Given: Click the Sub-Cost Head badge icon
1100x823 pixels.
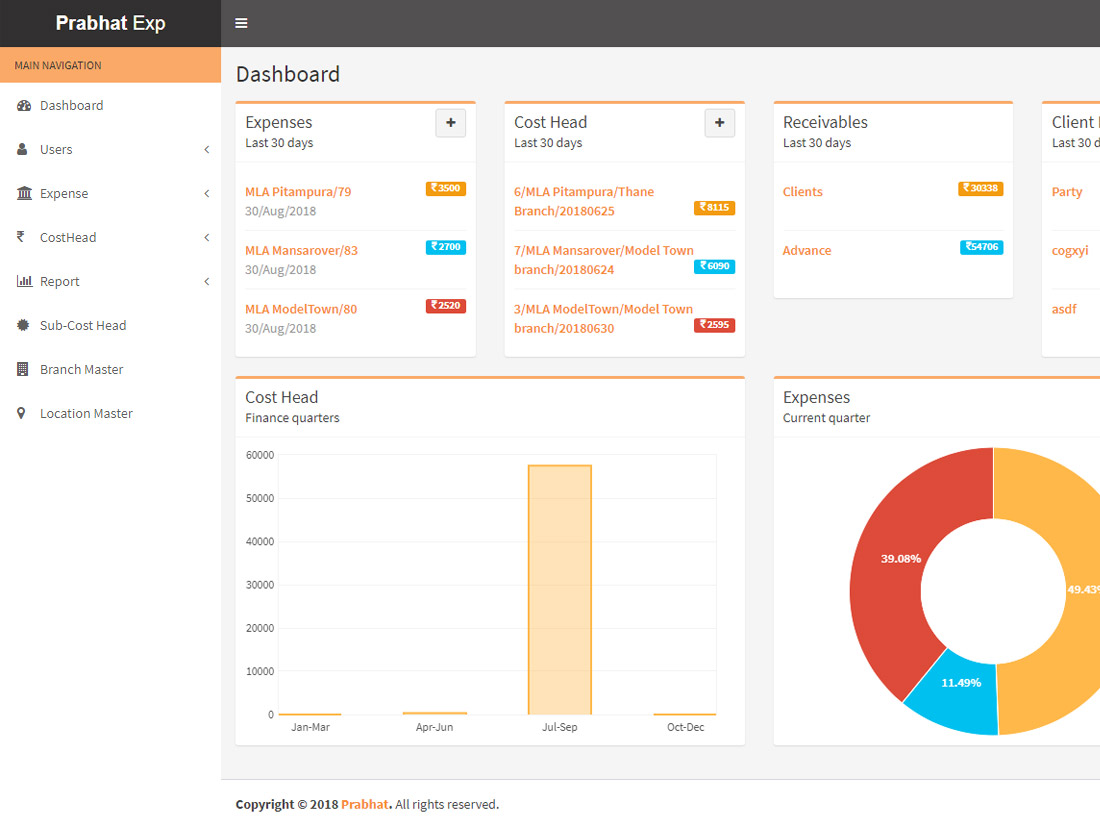Looking at the screenshot, I should coord(23,326).
